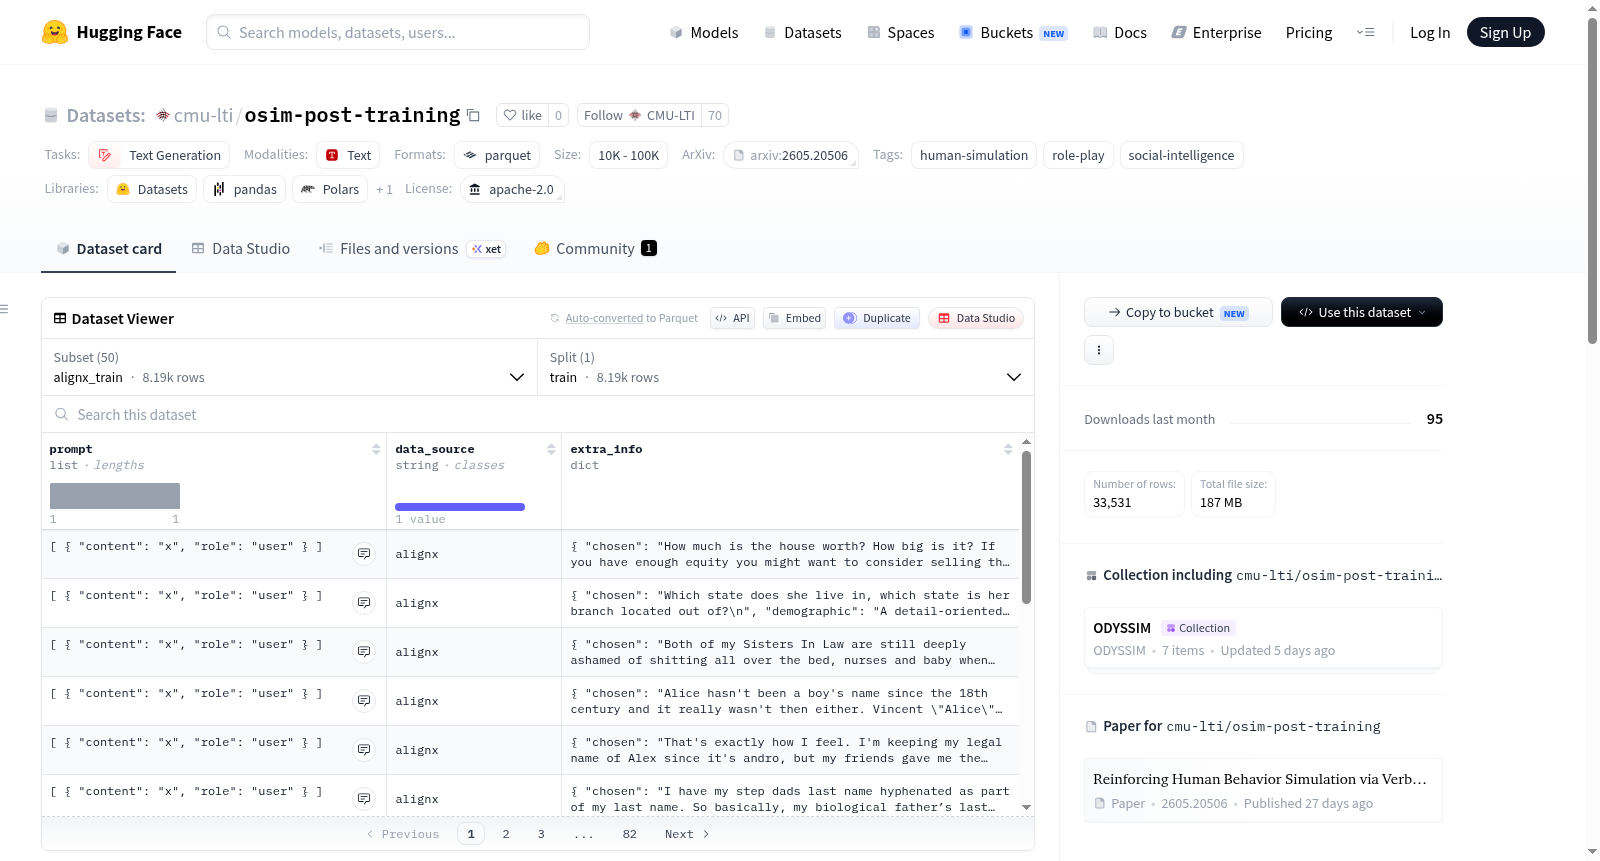Click the Embed button
1600x861 pixels.
(x=794, y=318)
